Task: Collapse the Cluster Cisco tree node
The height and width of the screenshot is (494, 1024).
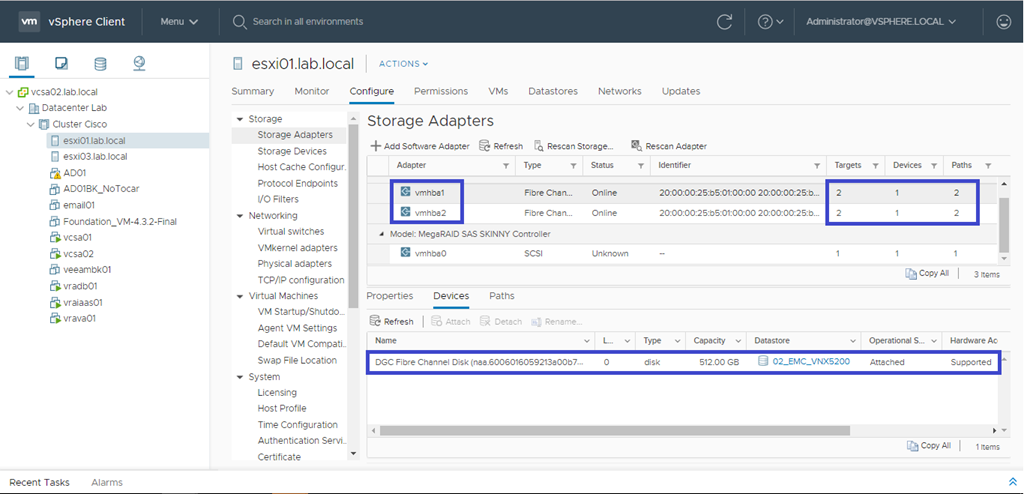Action: (x=31, y=124)
